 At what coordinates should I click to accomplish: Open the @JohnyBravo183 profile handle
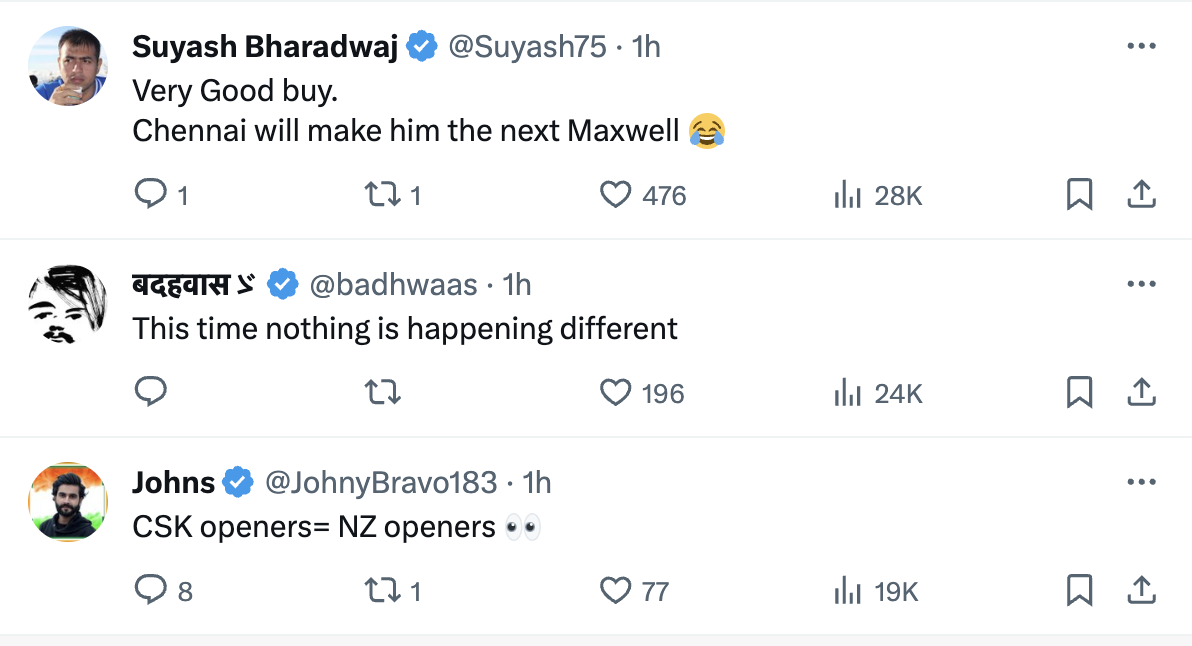click(x=380, y=482)
